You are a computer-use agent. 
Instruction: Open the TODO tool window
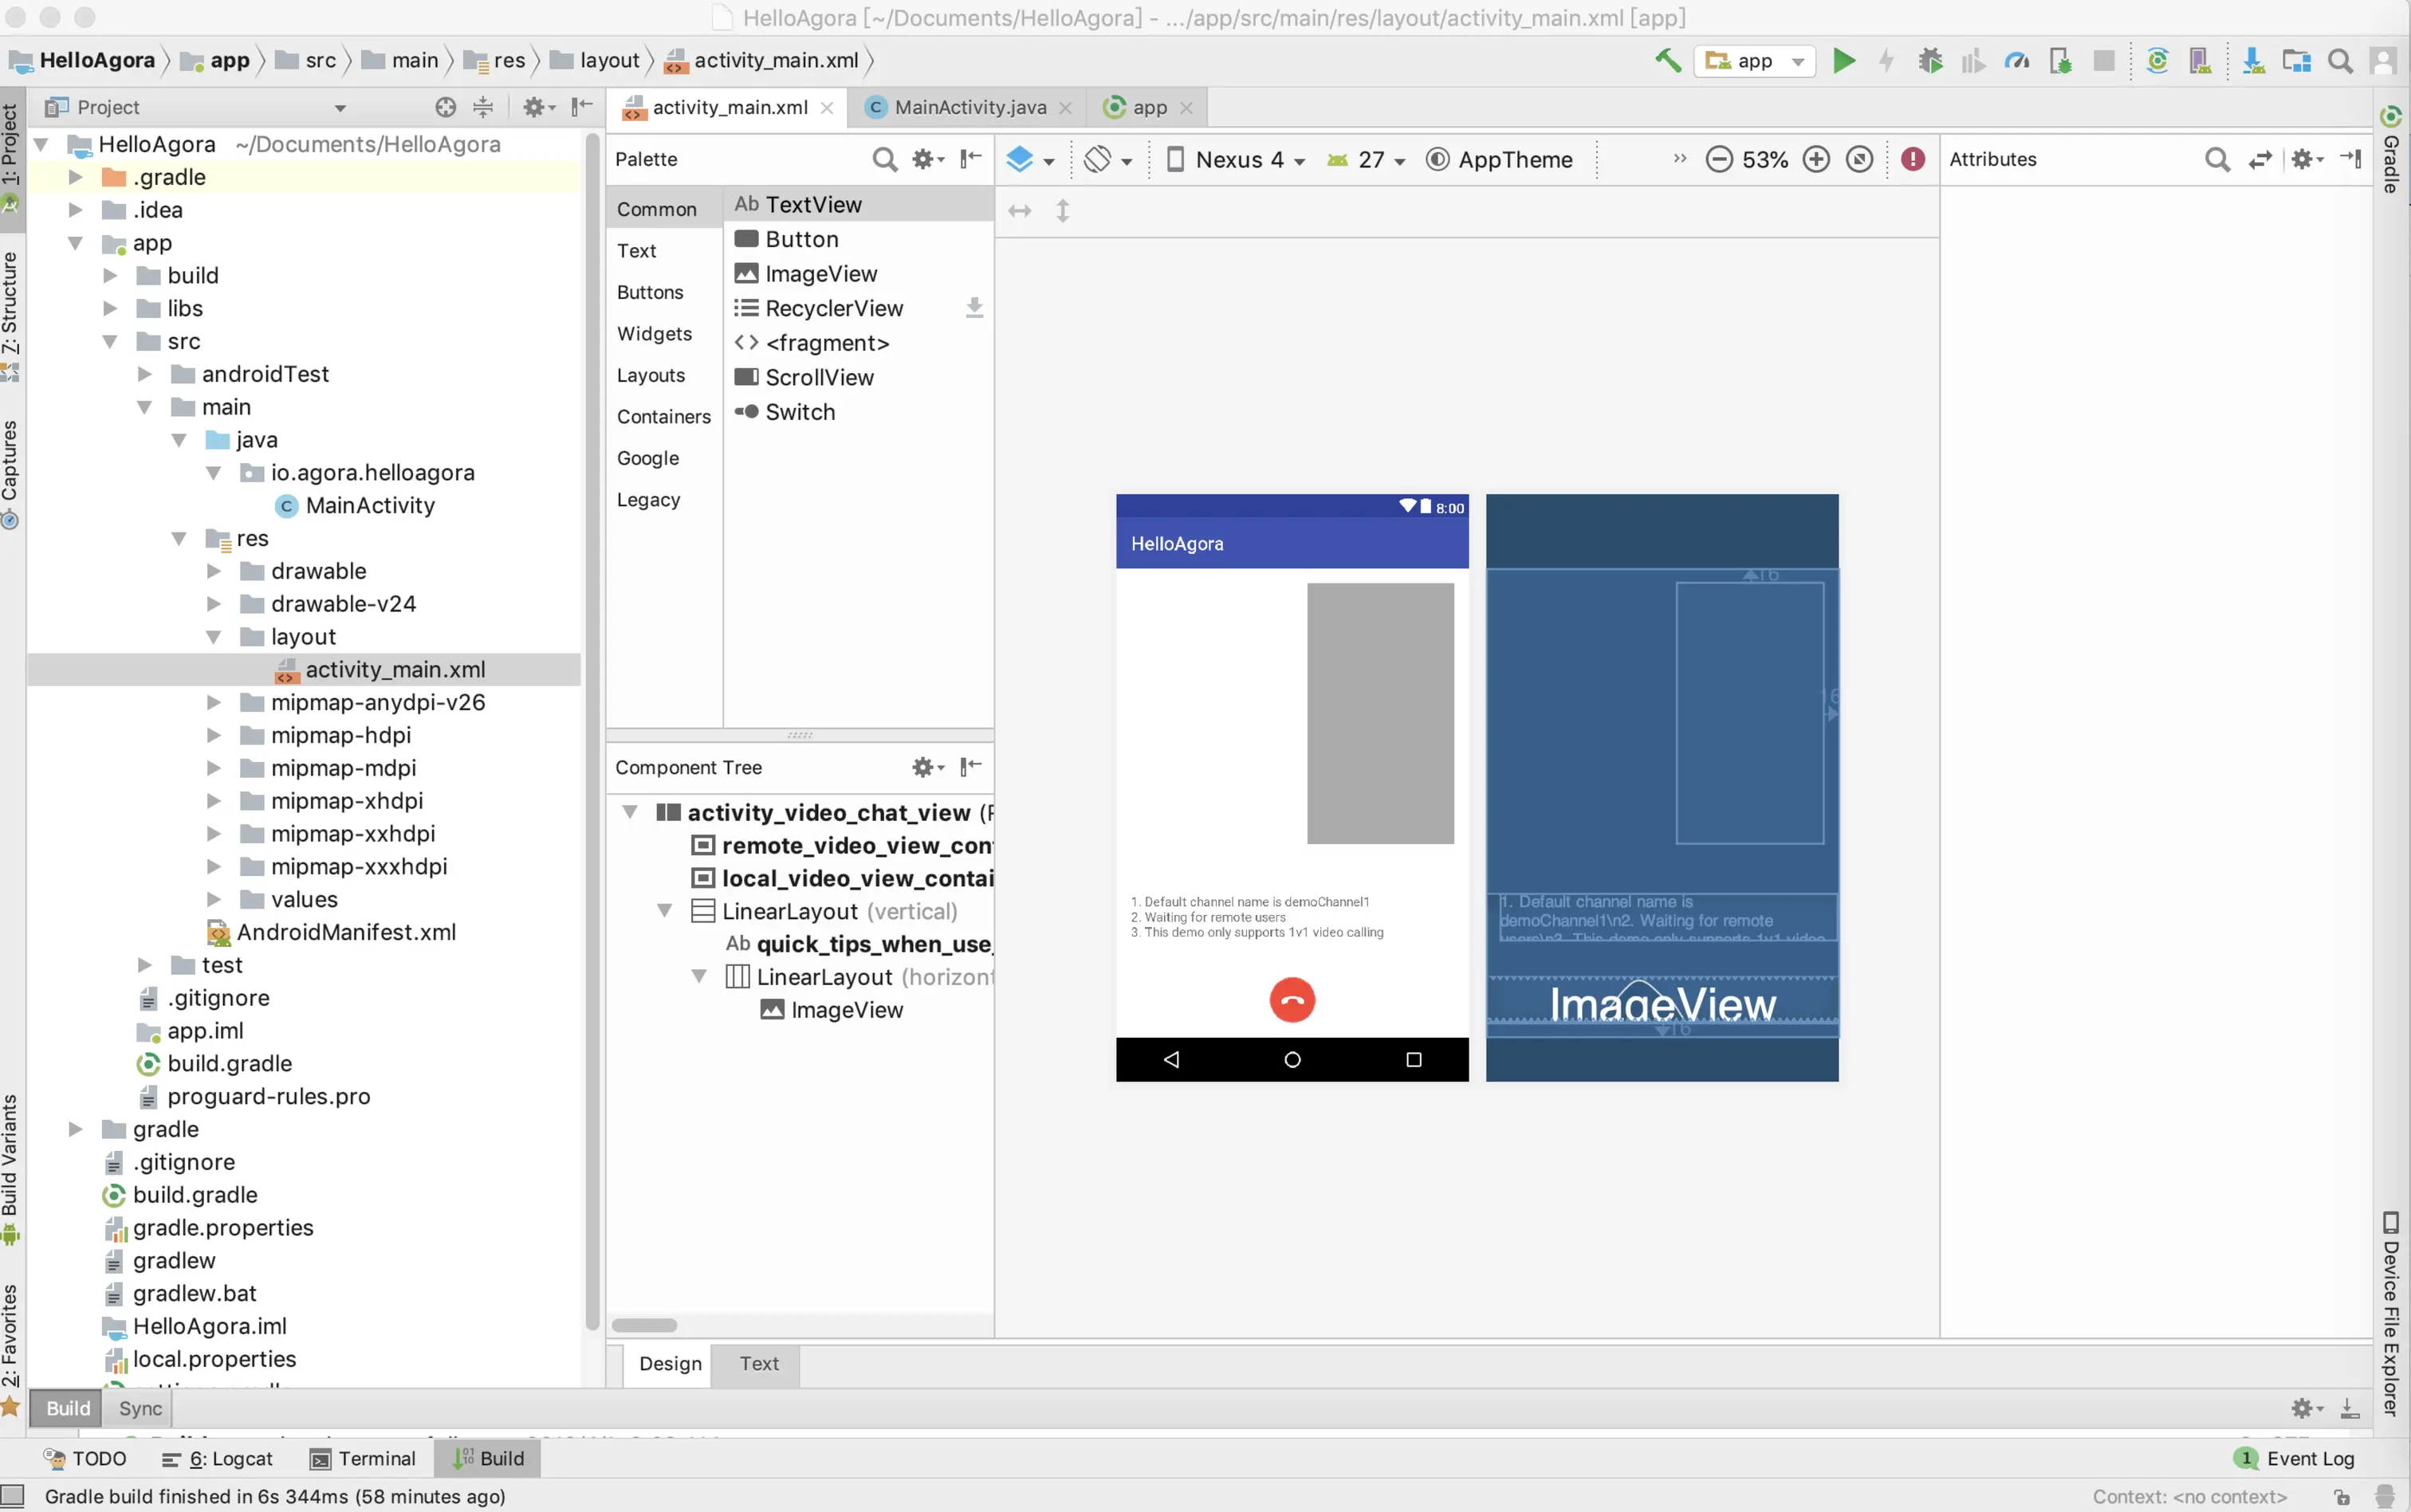(85, 1458)
